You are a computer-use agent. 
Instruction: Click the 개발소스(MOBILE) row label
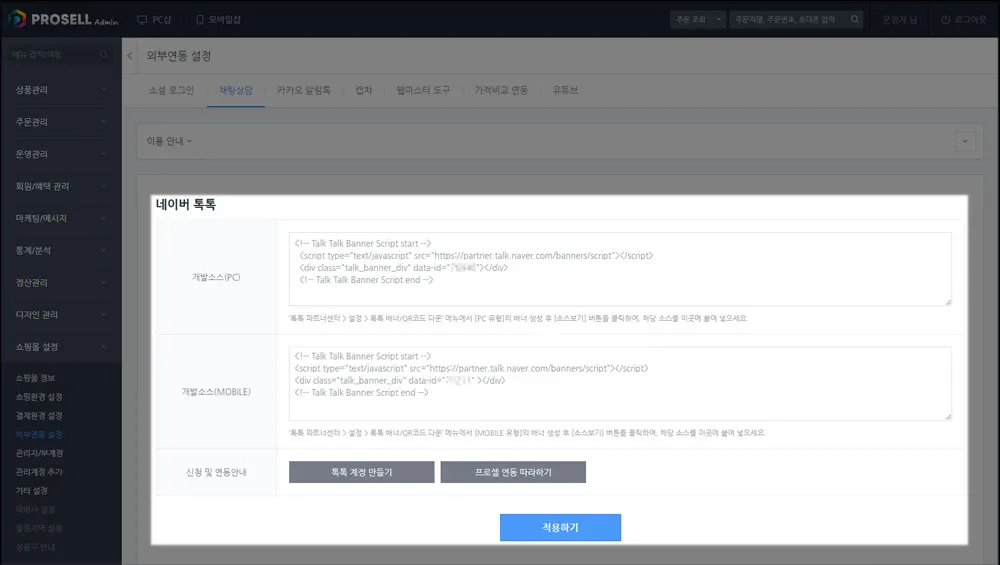[x=216, y=392]
